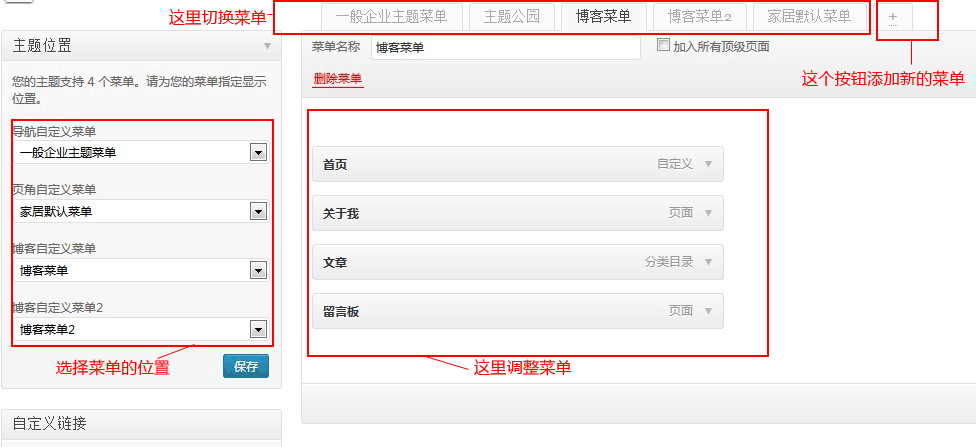Viewport: 976px width, 447px height.
Task: Open the 家居默认菜单 tab
Action: pos(808,17)
